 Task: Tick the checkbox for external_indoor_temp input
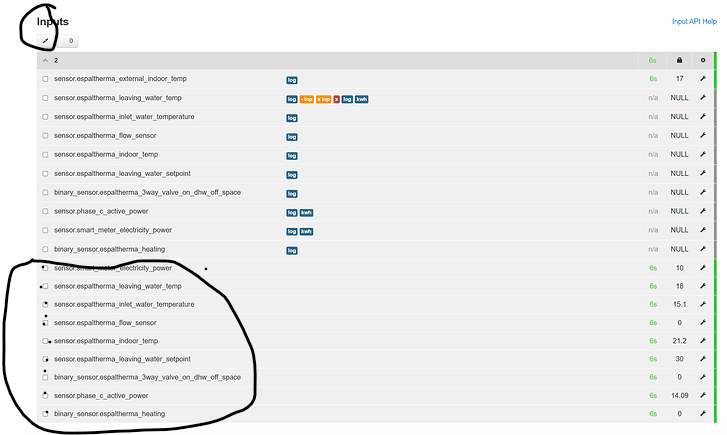tap(45, 79)
